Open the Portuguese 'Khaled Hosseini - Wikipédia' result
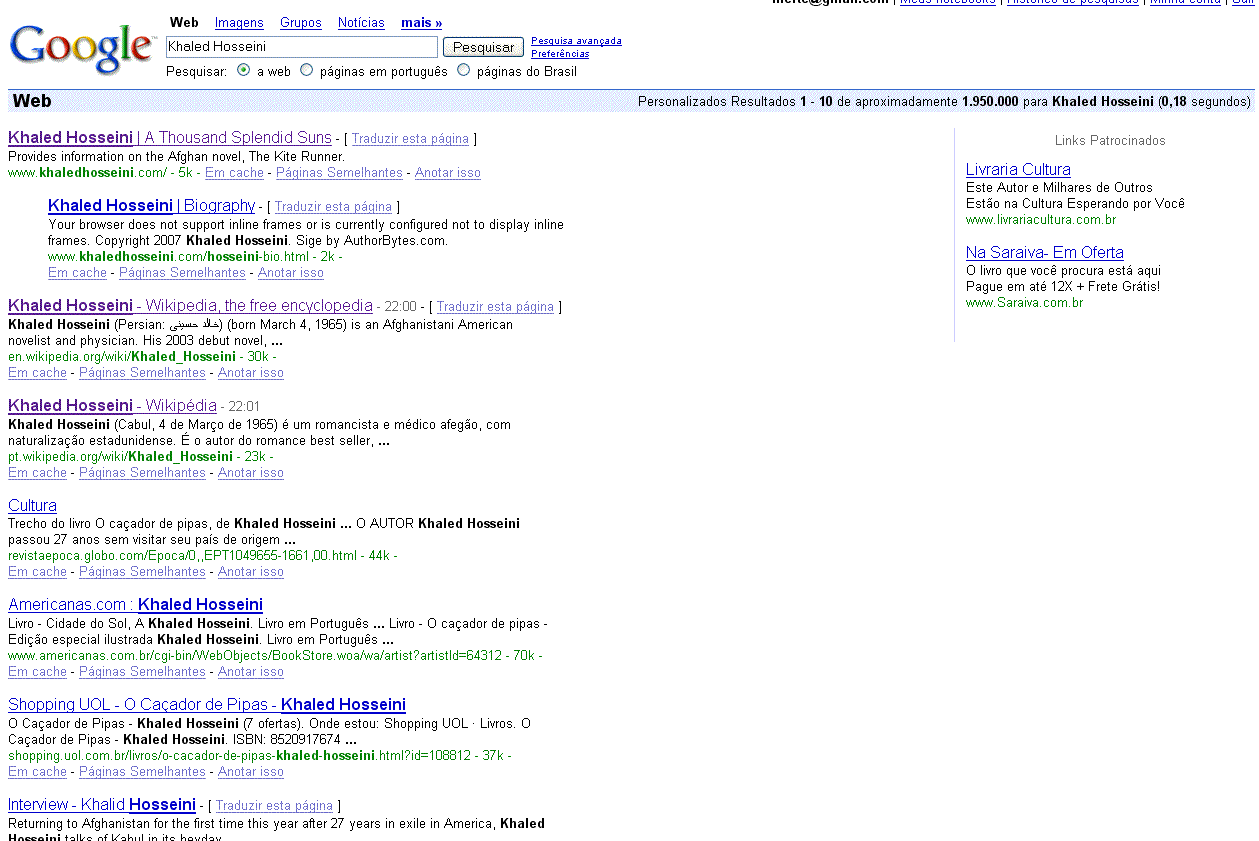 pyautogui.click(x=112, y=406)
